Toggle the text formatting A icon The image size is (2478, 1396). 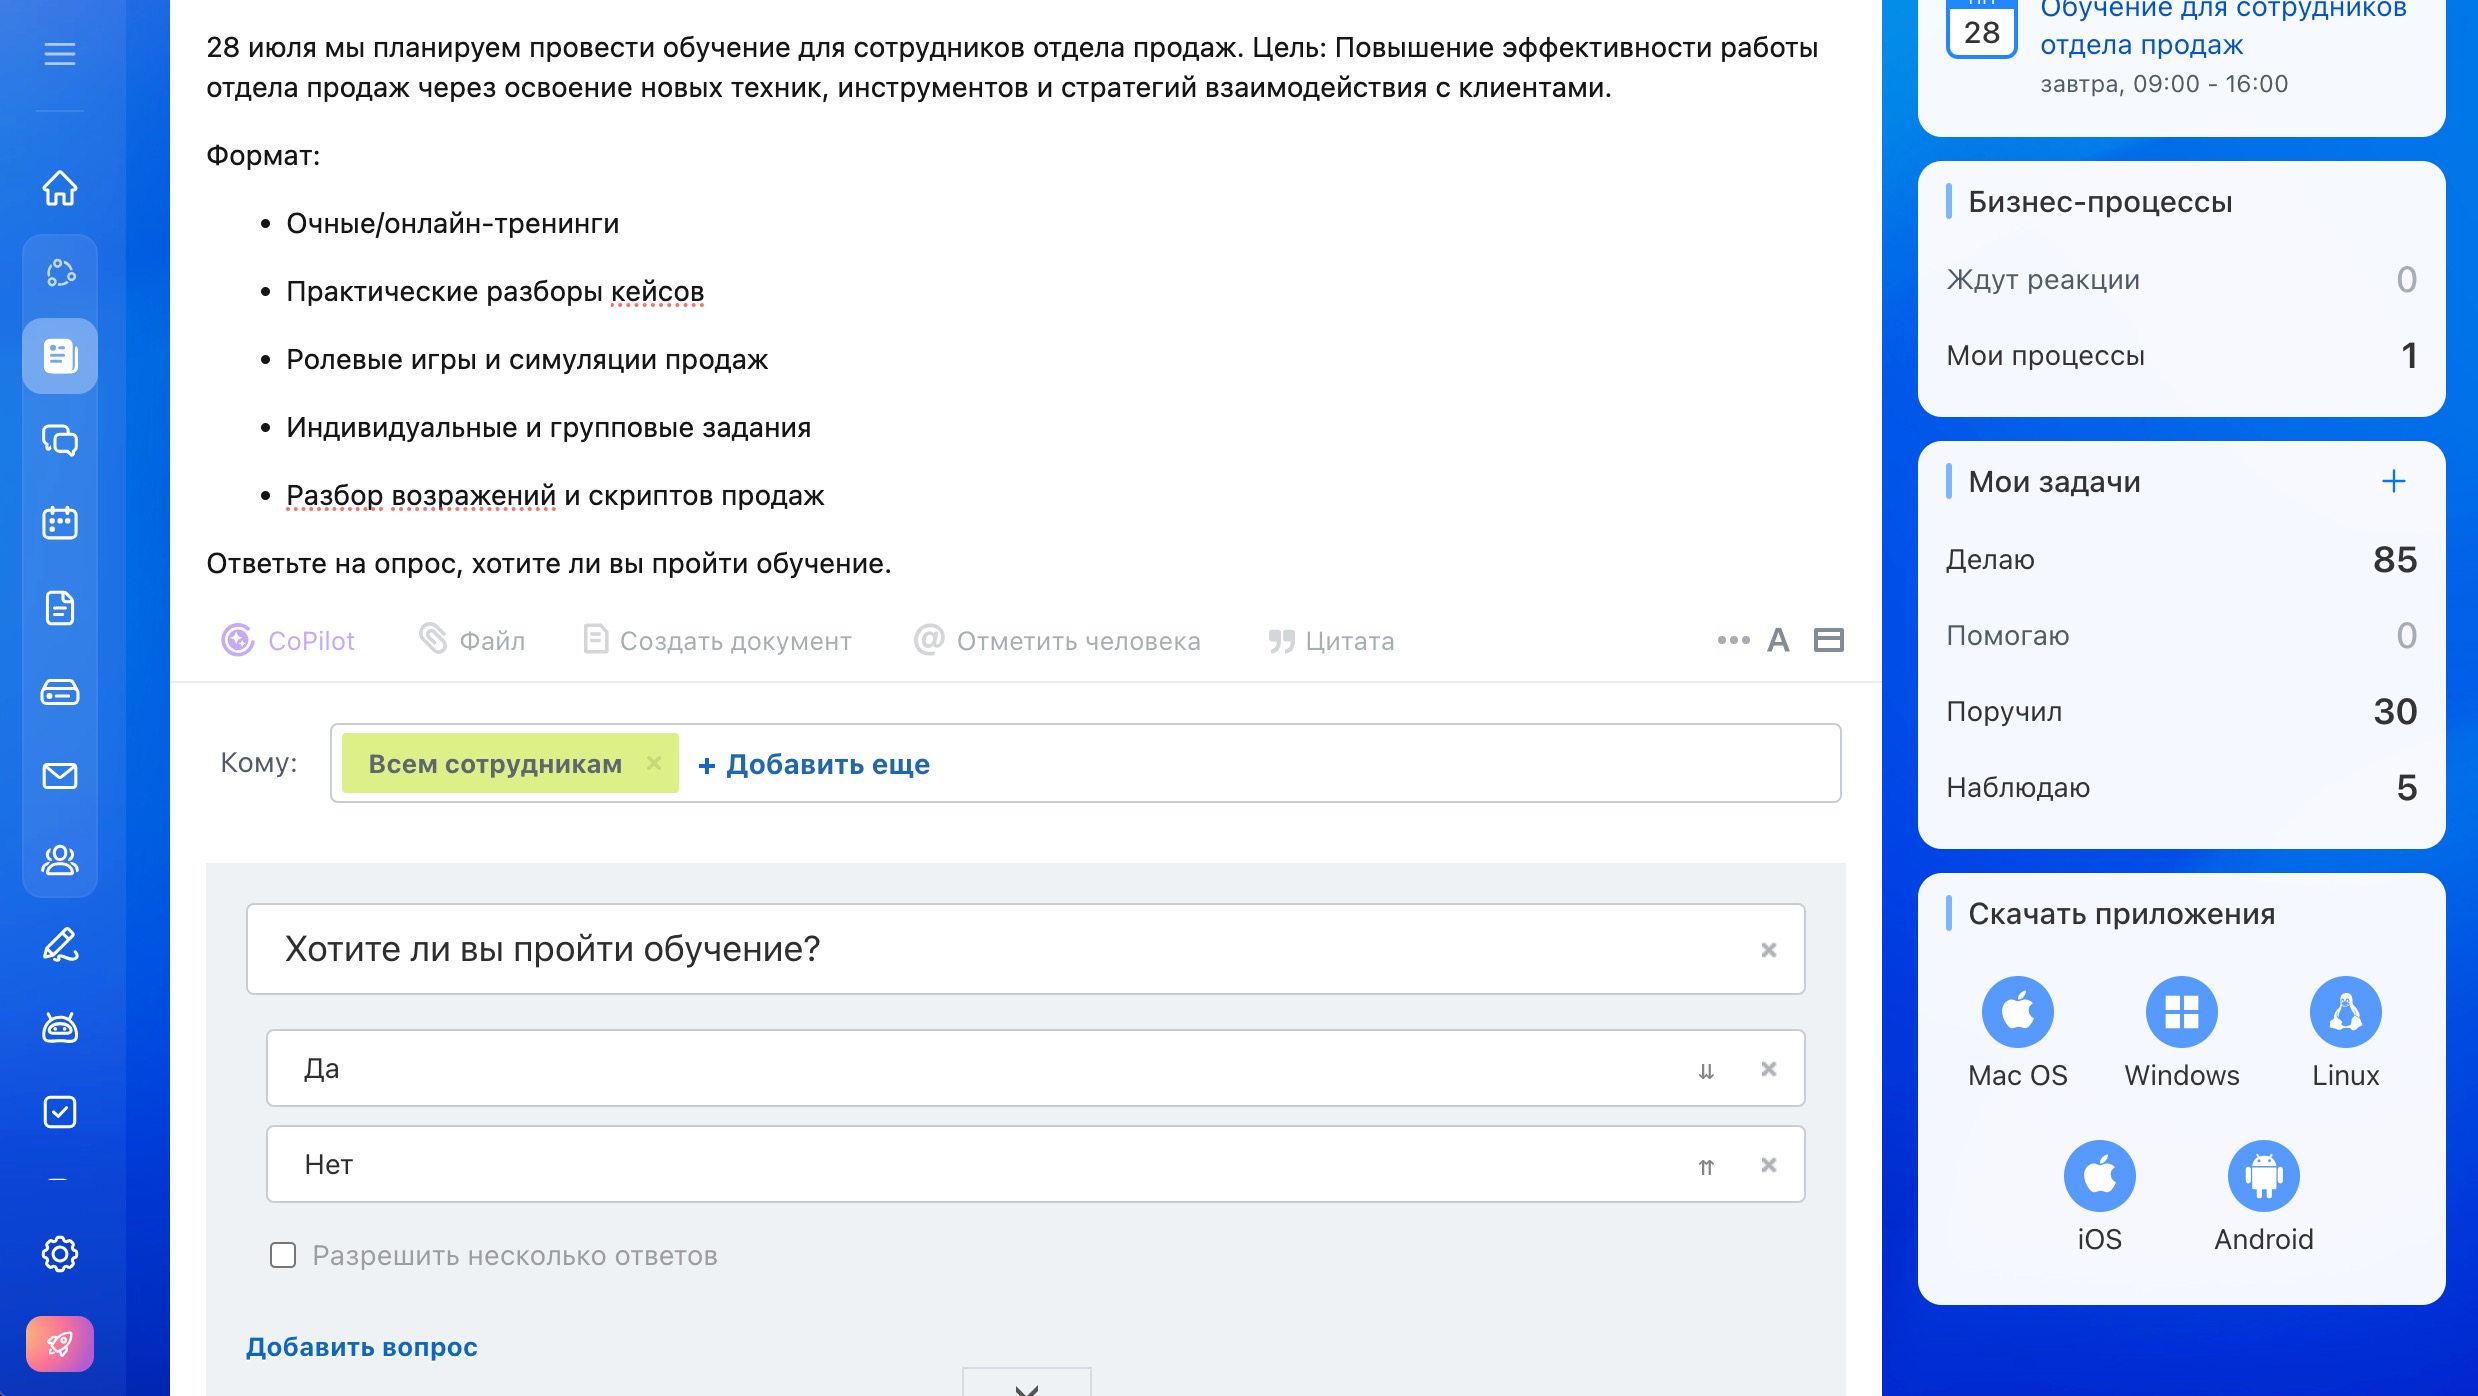click(1778, 640)
